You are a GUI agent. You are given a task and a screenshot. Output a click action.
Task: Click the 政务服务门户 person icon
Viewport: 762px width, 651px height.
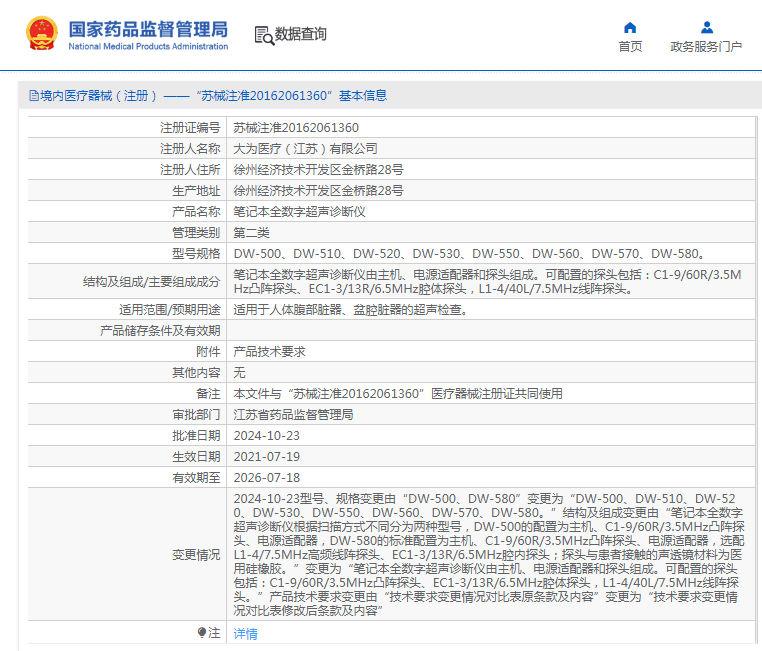tap(706, 27)
